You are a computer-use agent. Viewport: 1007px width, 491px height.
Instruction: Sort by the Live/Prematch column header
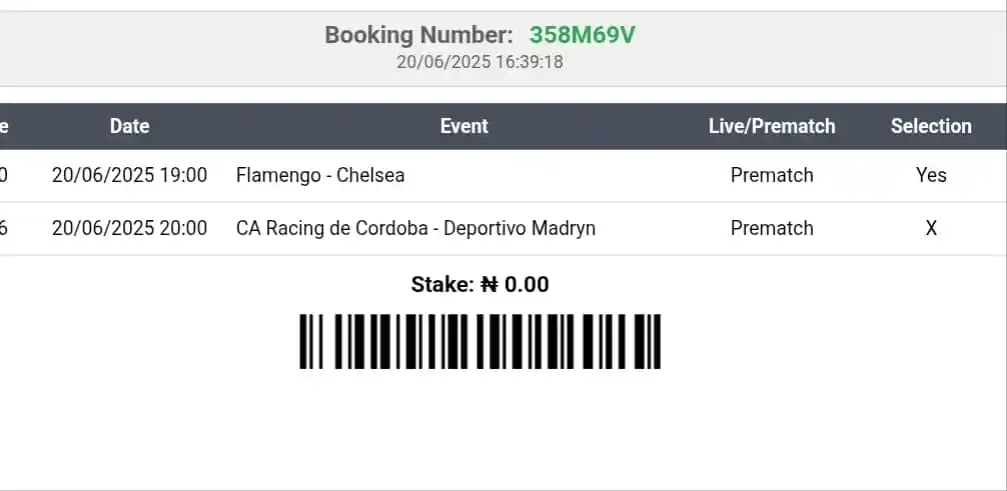click(771, 126)
